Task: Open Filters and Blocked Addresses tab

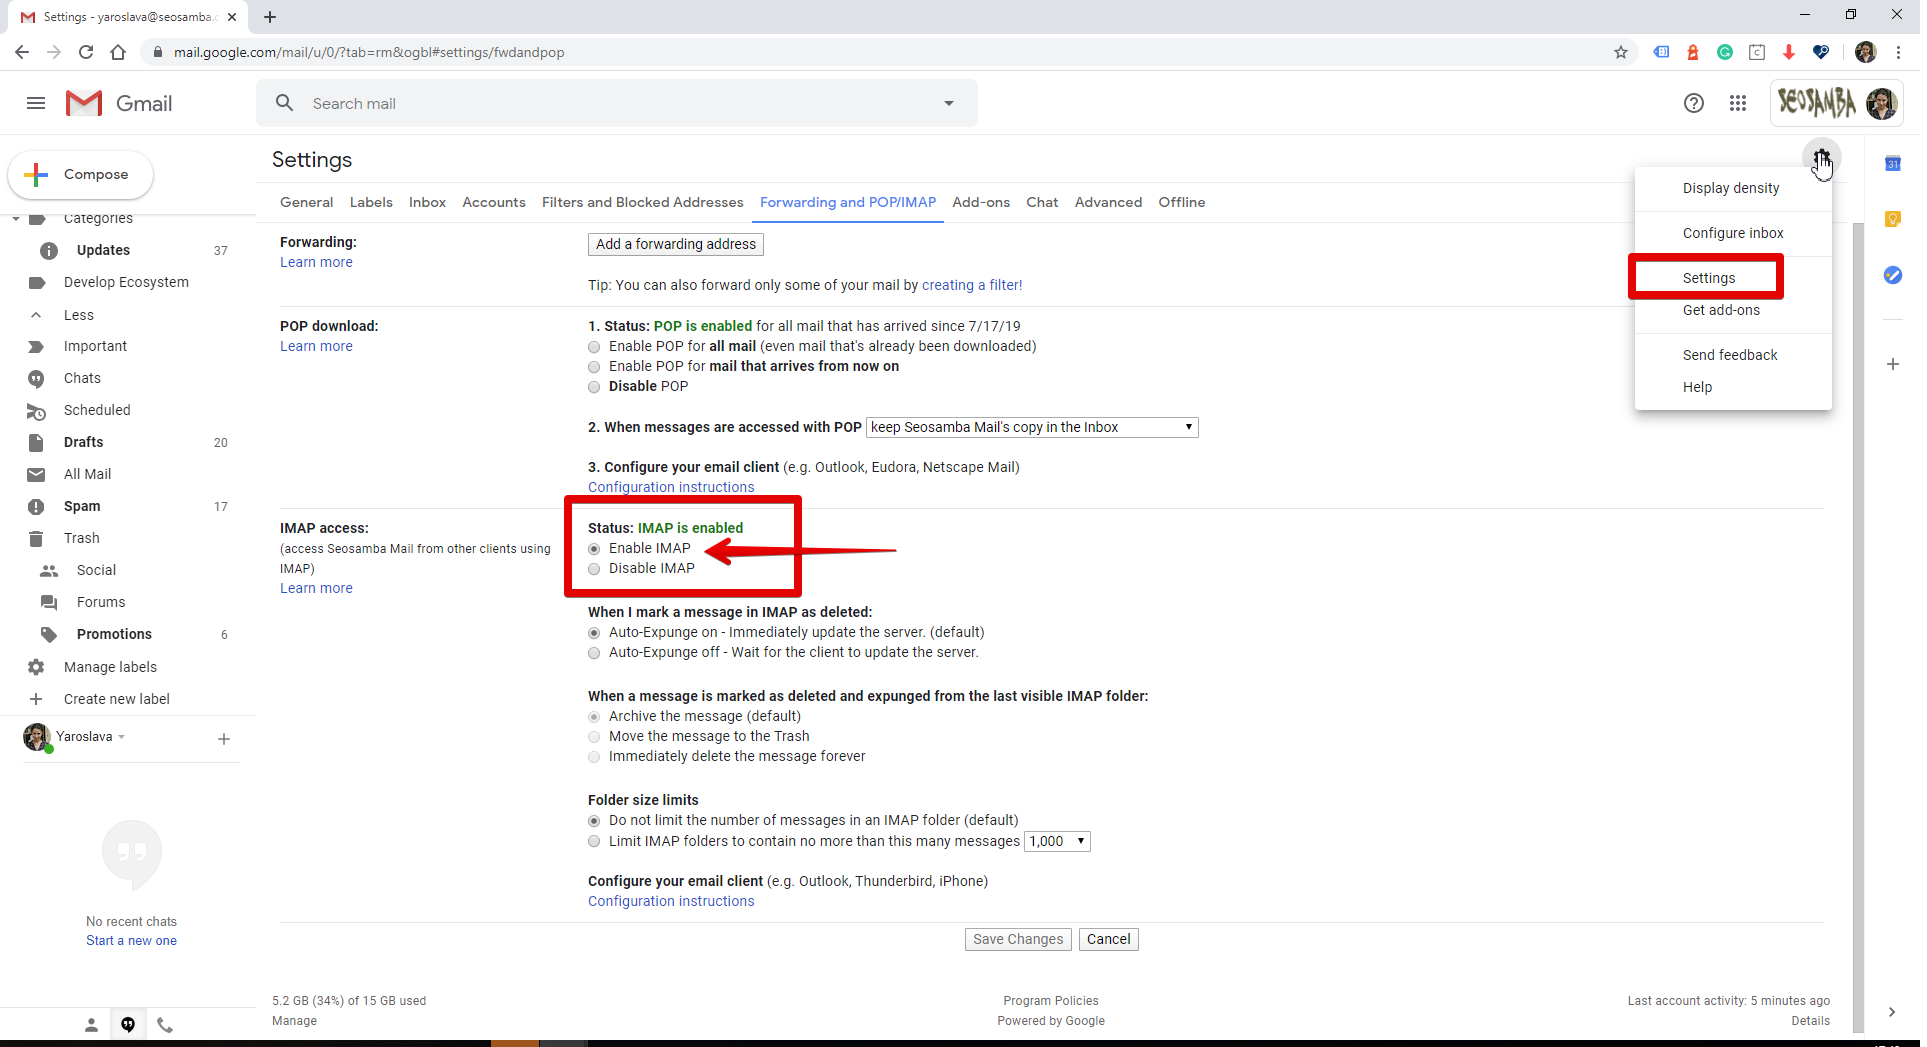Action: tap(643, 202)
